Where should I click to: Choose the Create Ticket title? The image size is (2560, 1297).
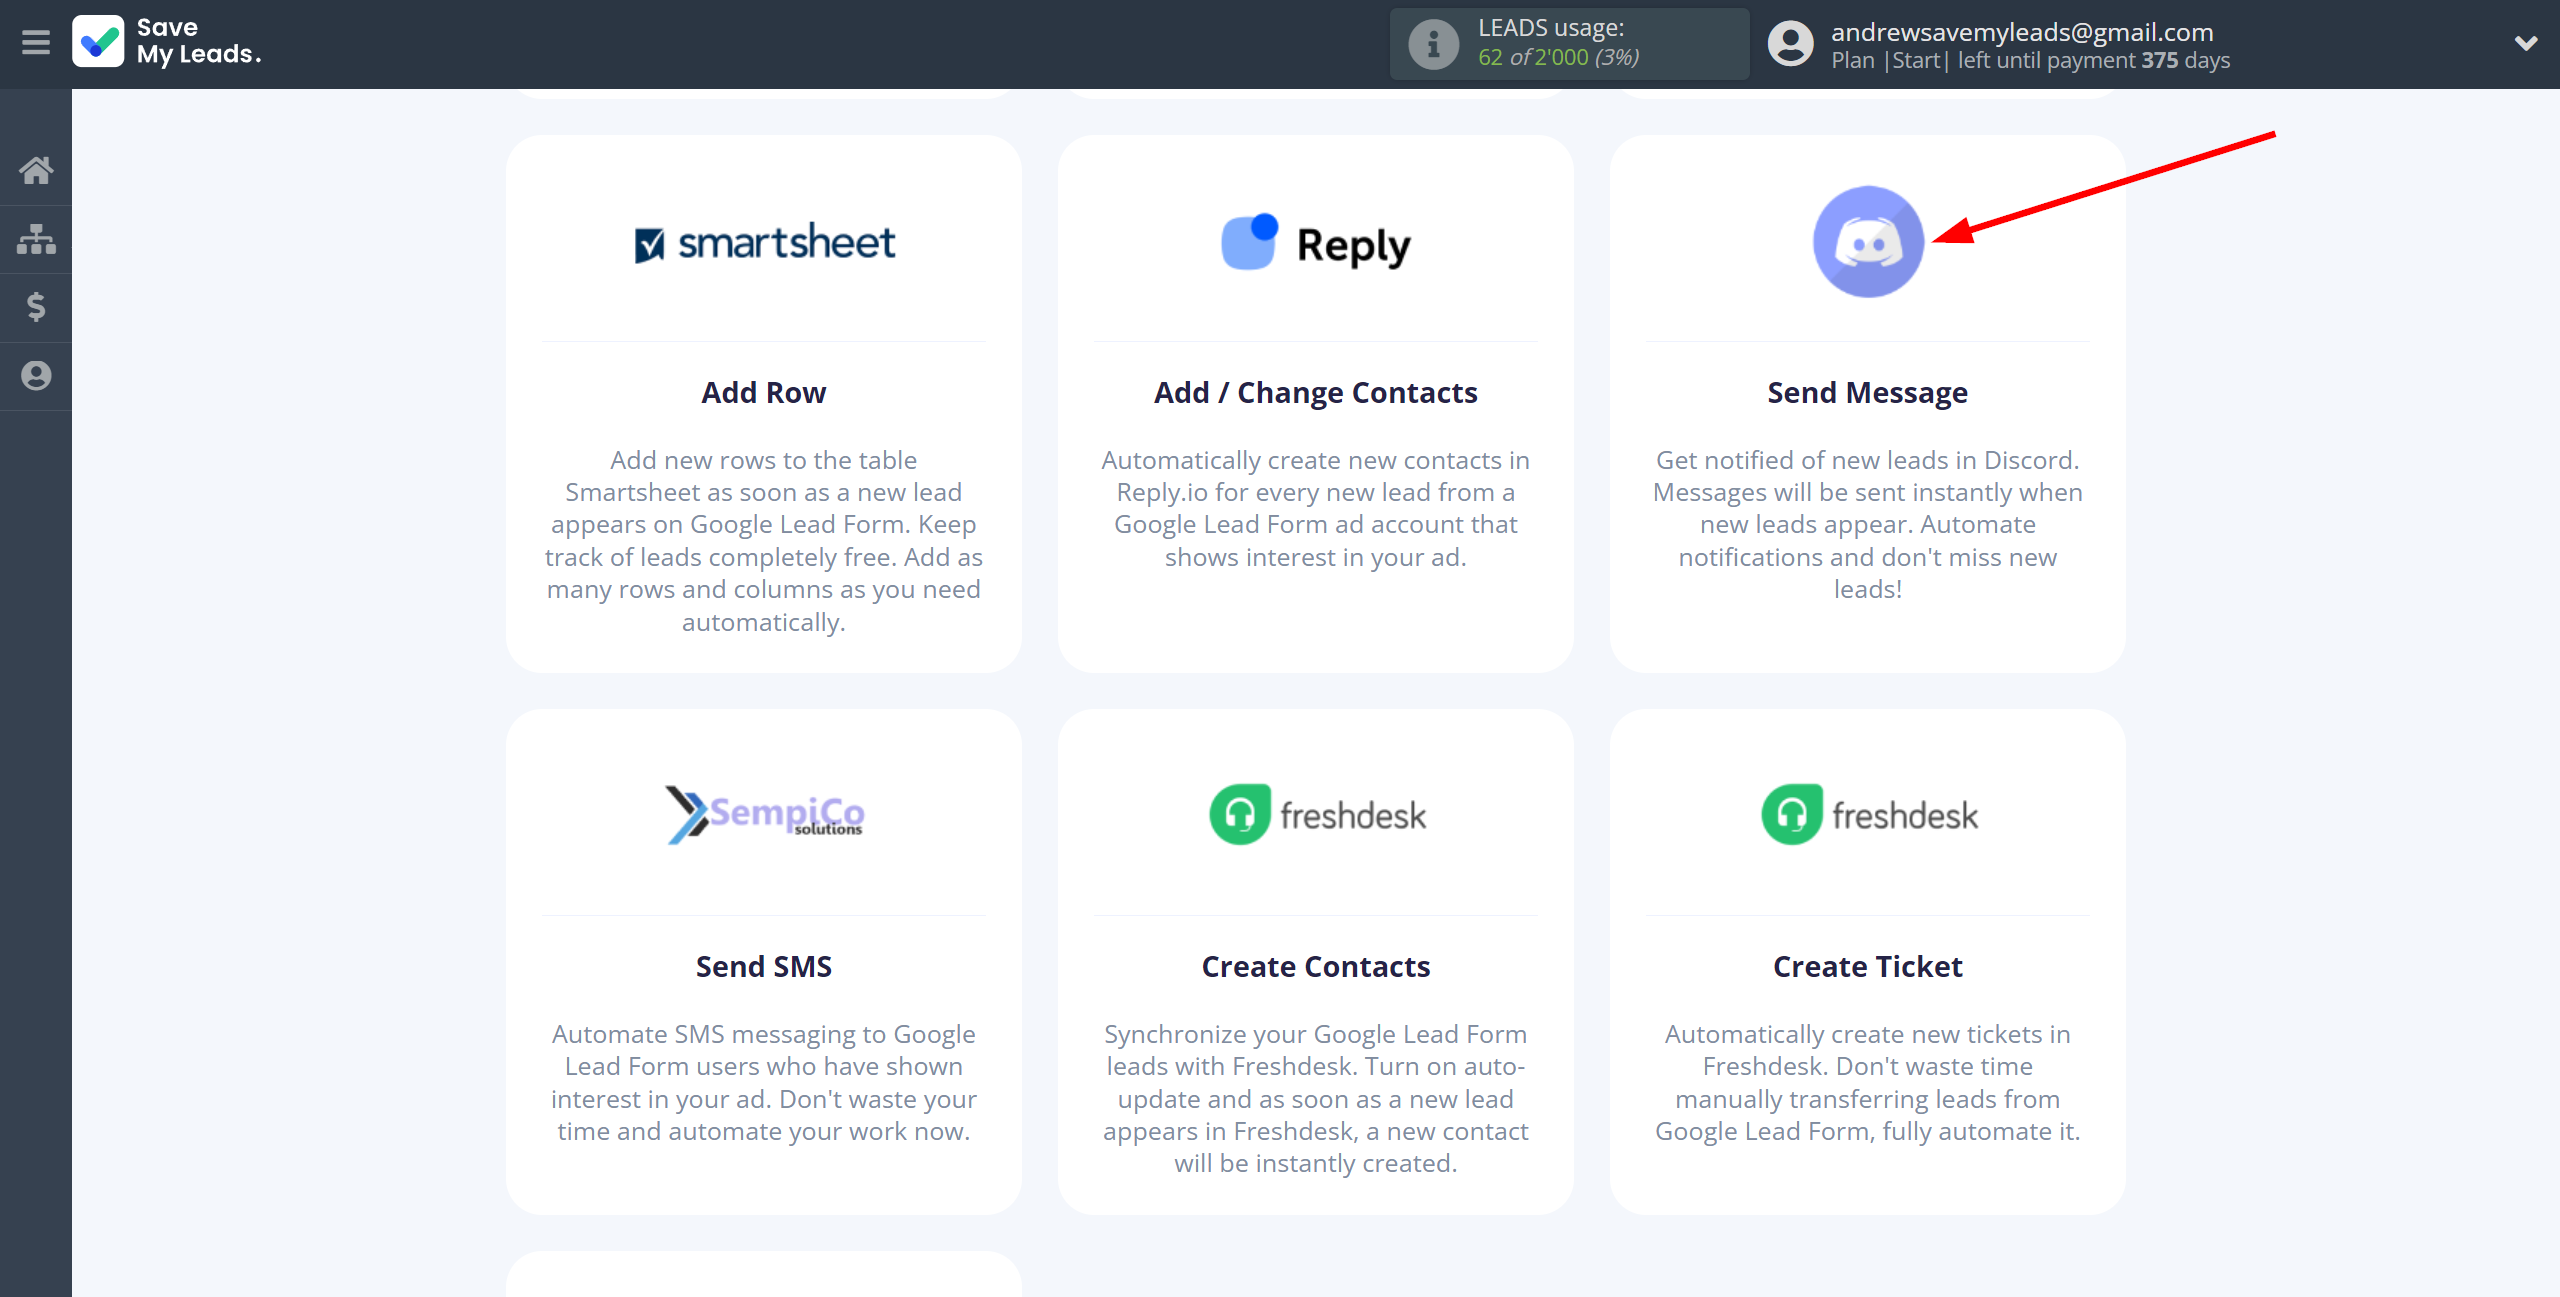coord(1868,967)
